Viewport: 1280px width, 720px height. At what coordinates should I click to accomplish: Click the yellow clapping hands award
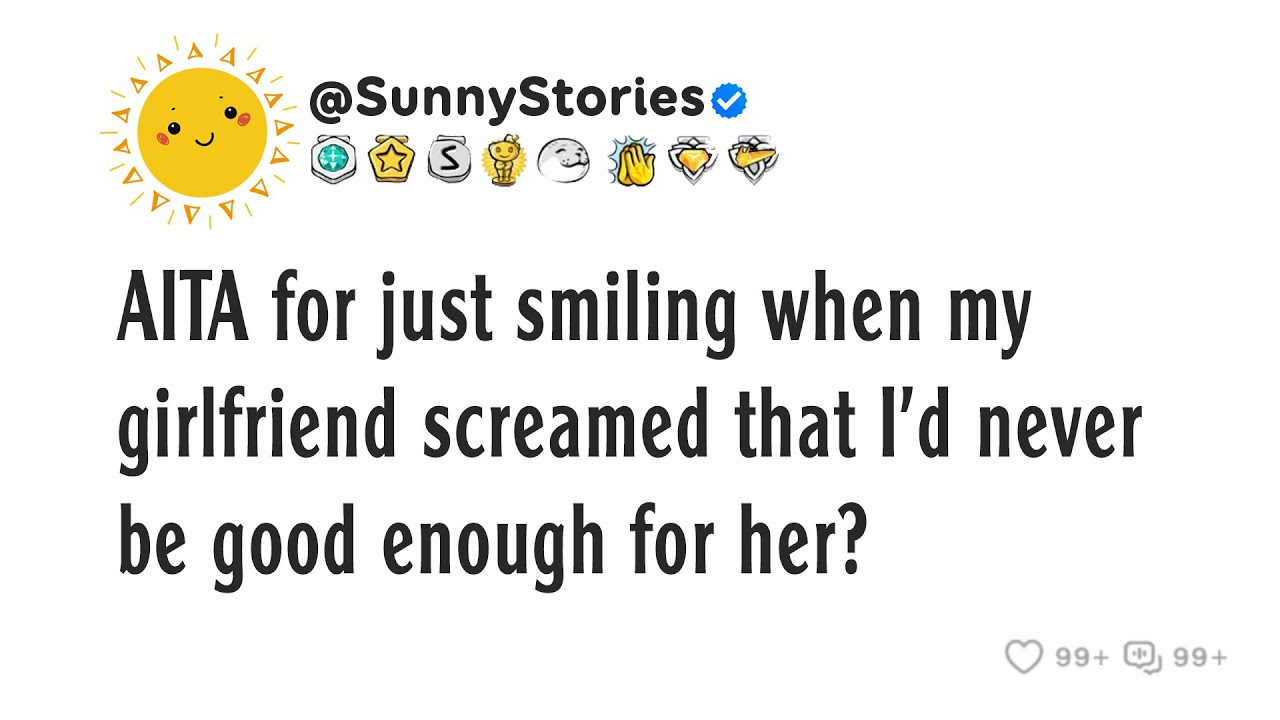pyautogui.click(x=632, y=160)
